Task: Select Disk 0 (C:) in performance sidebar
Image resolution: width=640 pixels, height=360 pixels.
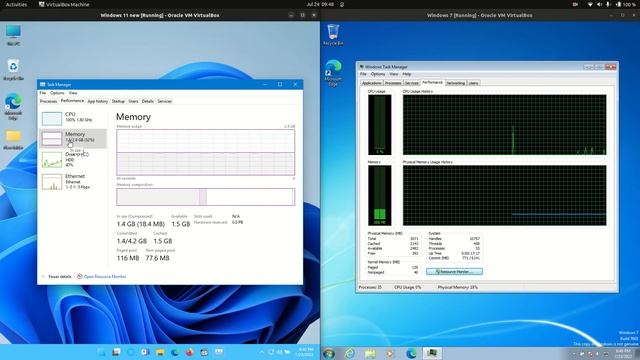Action: 73,160
